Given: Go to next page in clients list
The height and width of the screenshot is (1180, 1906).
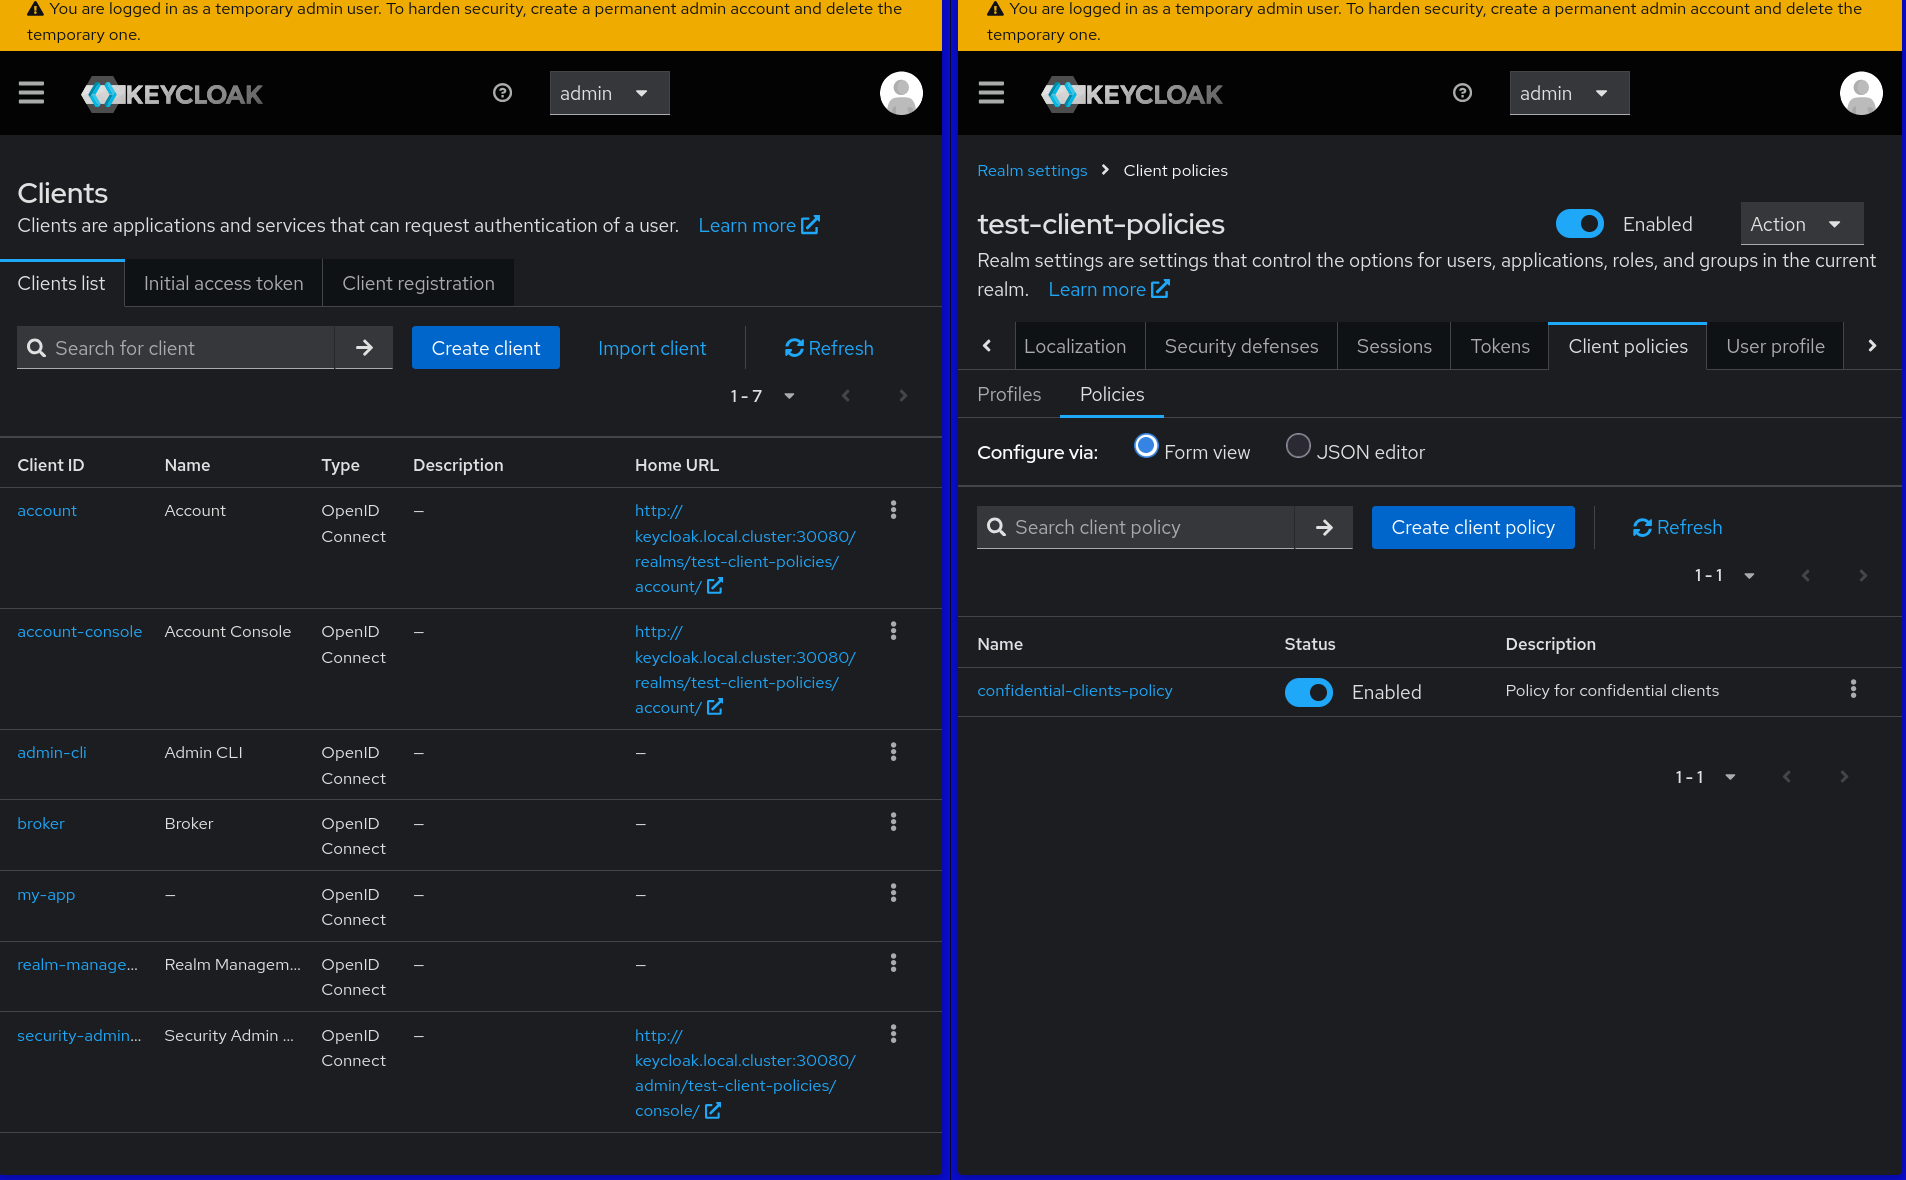Looking at the screenshot, I should coord(903,396).
